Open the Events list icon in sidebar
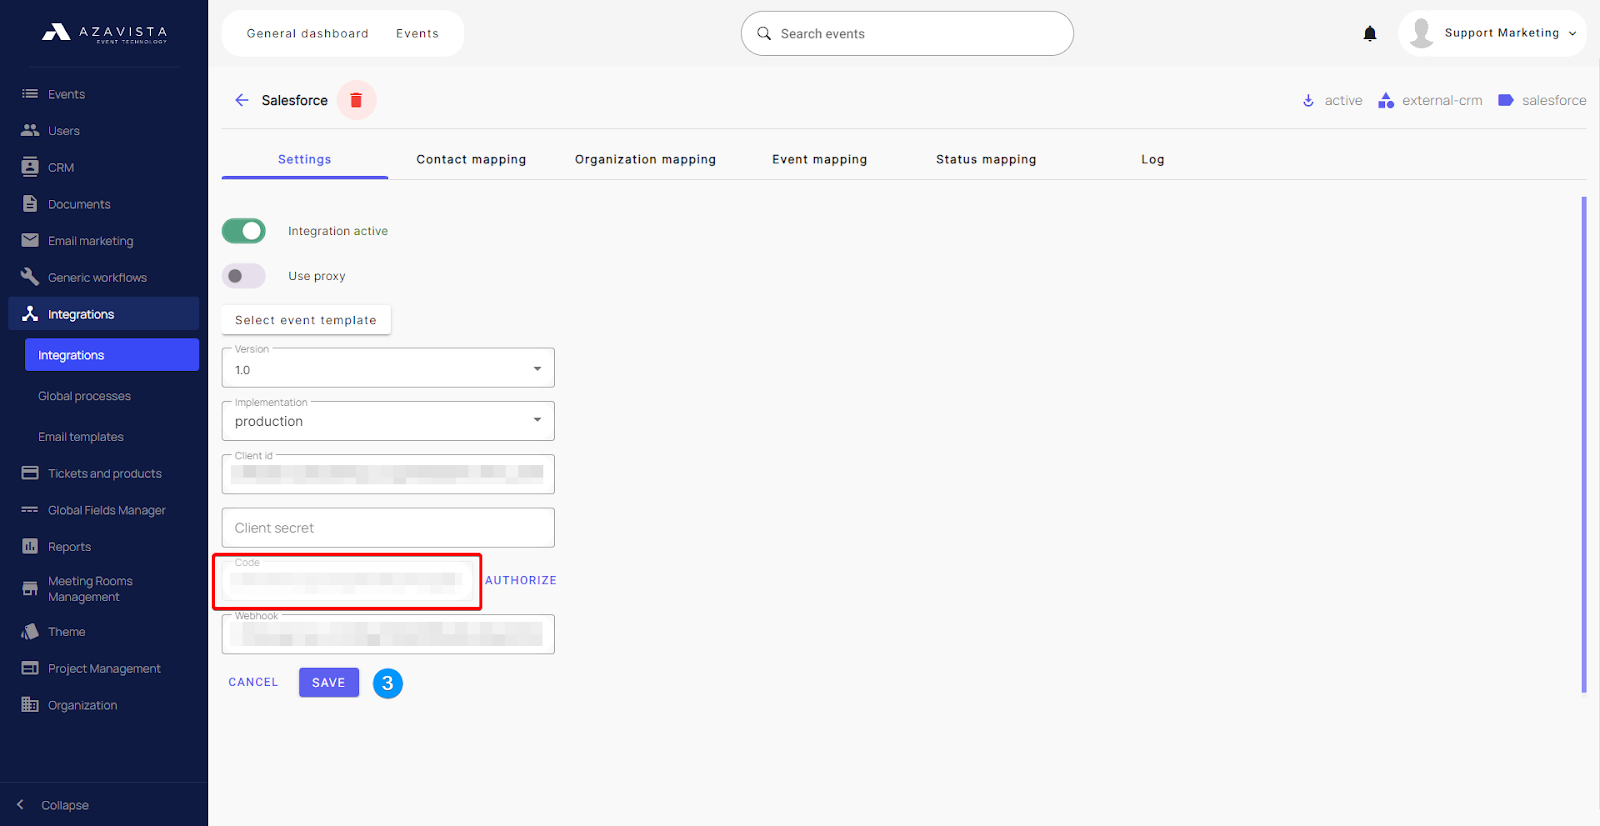 [30, 94]
